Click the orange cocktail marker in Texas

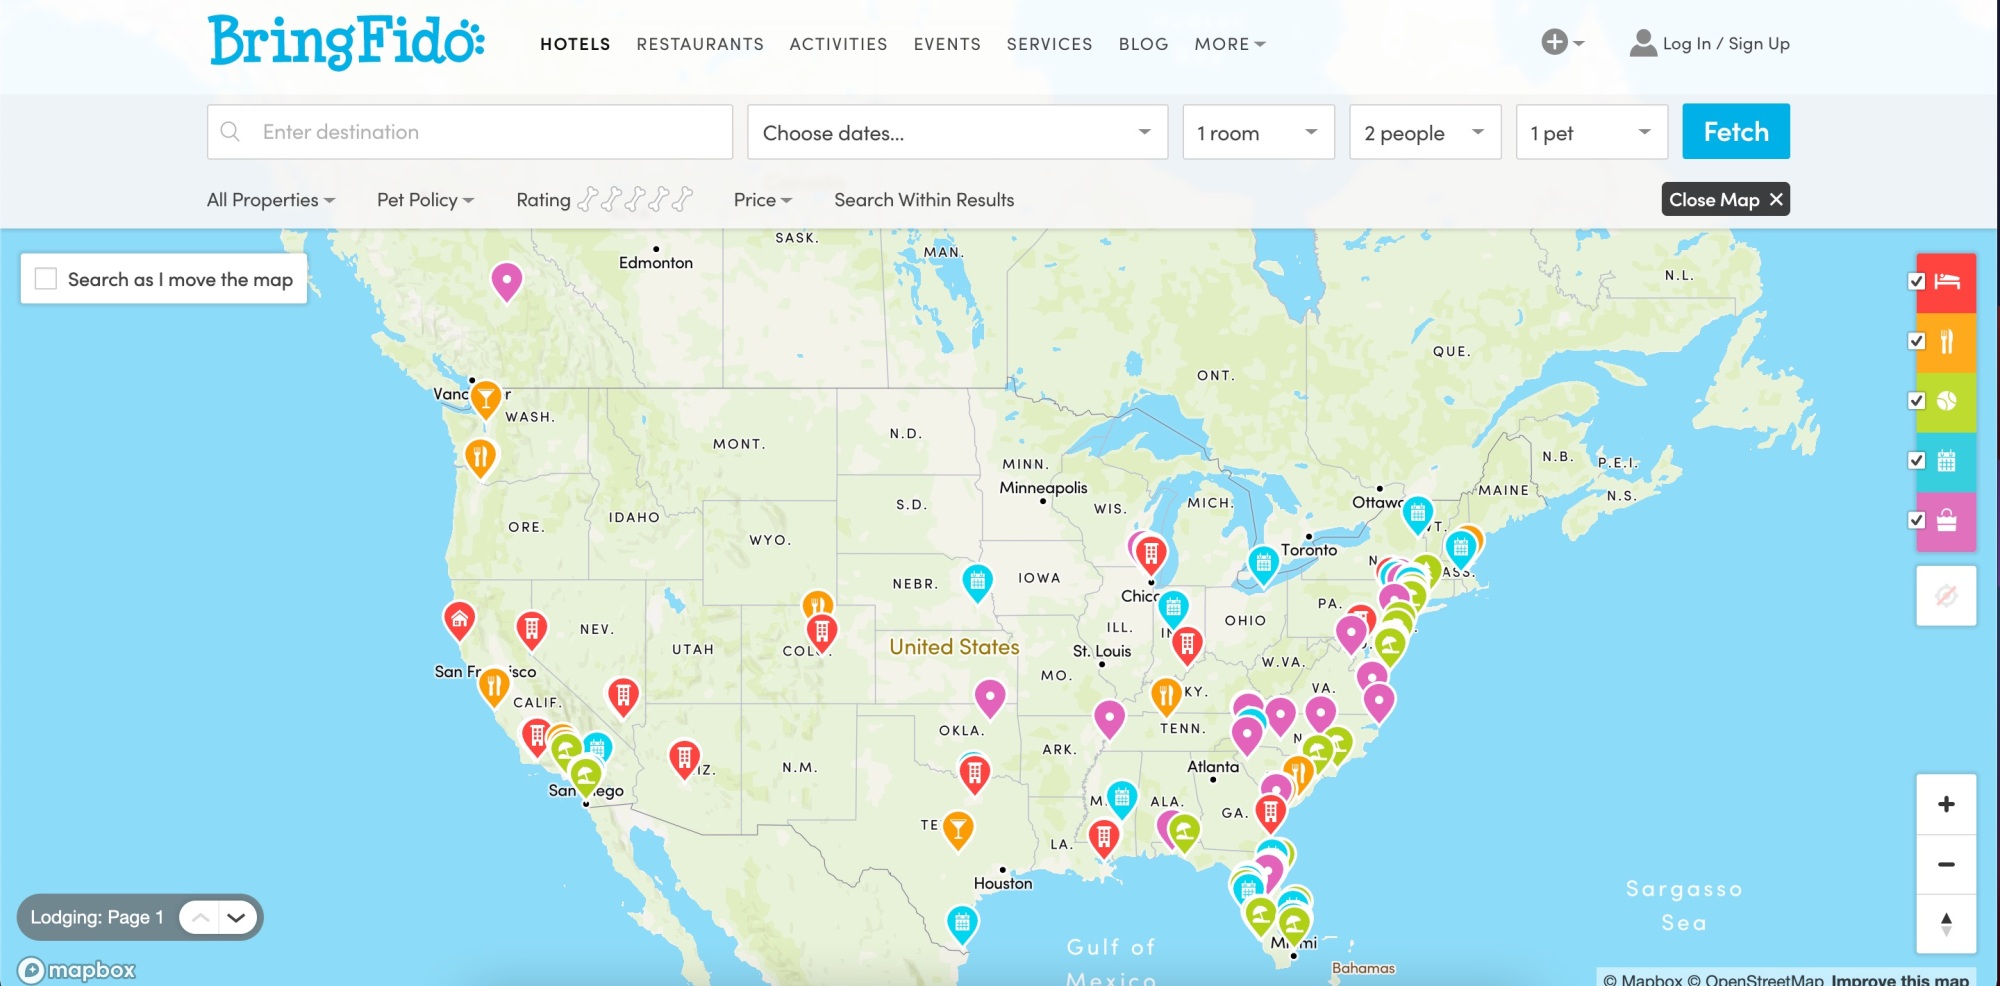(x=958, y=829)
